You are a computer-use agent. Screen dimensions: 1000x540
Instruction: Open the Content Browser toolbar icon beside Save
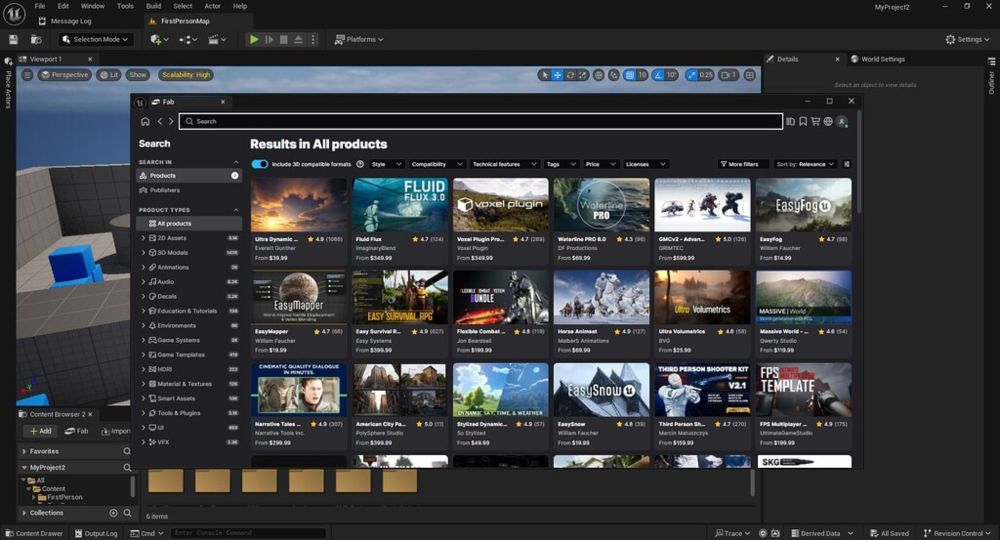[x=36, y=40]
